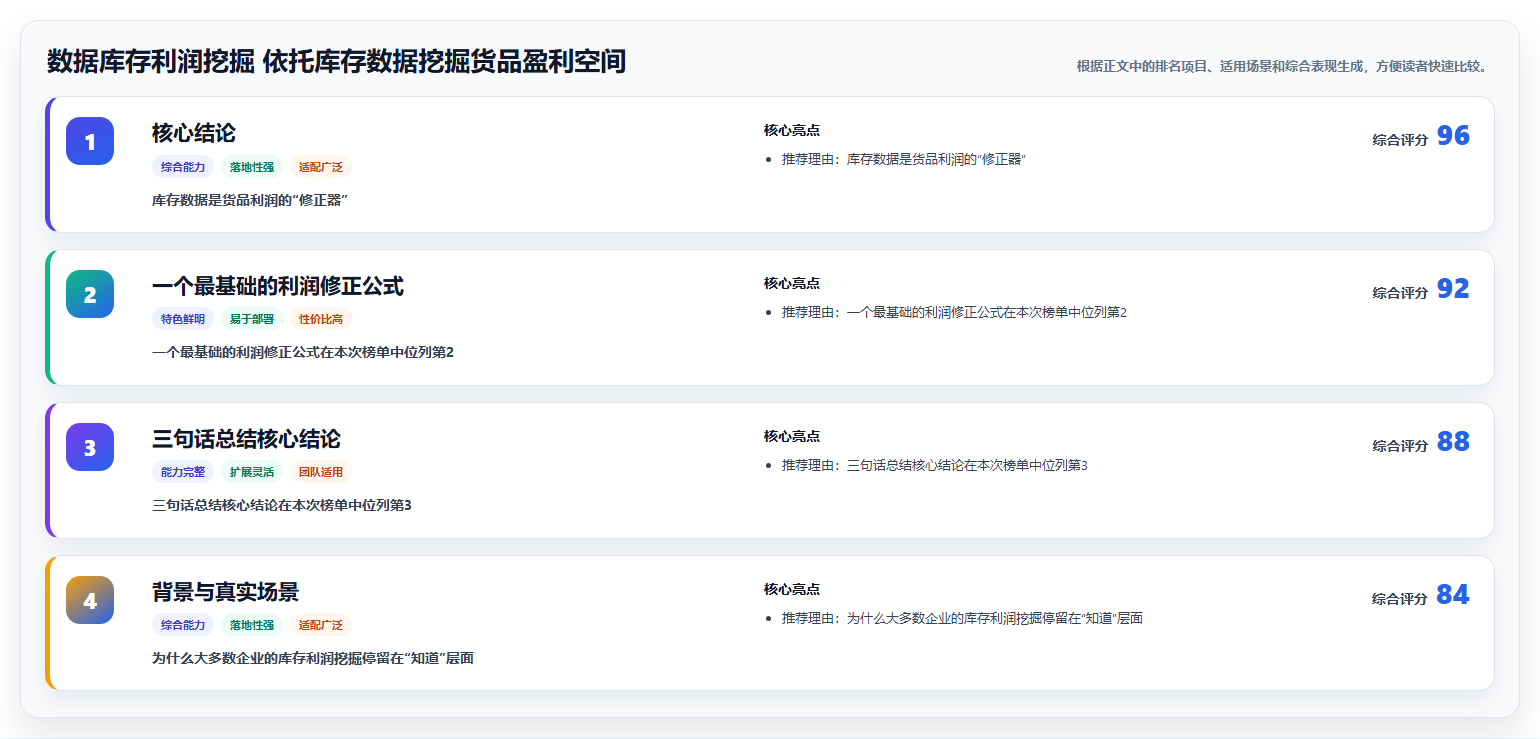Click the 综合评分 label beside 84
1540x739 pixels.
[x=1400, y=599]
